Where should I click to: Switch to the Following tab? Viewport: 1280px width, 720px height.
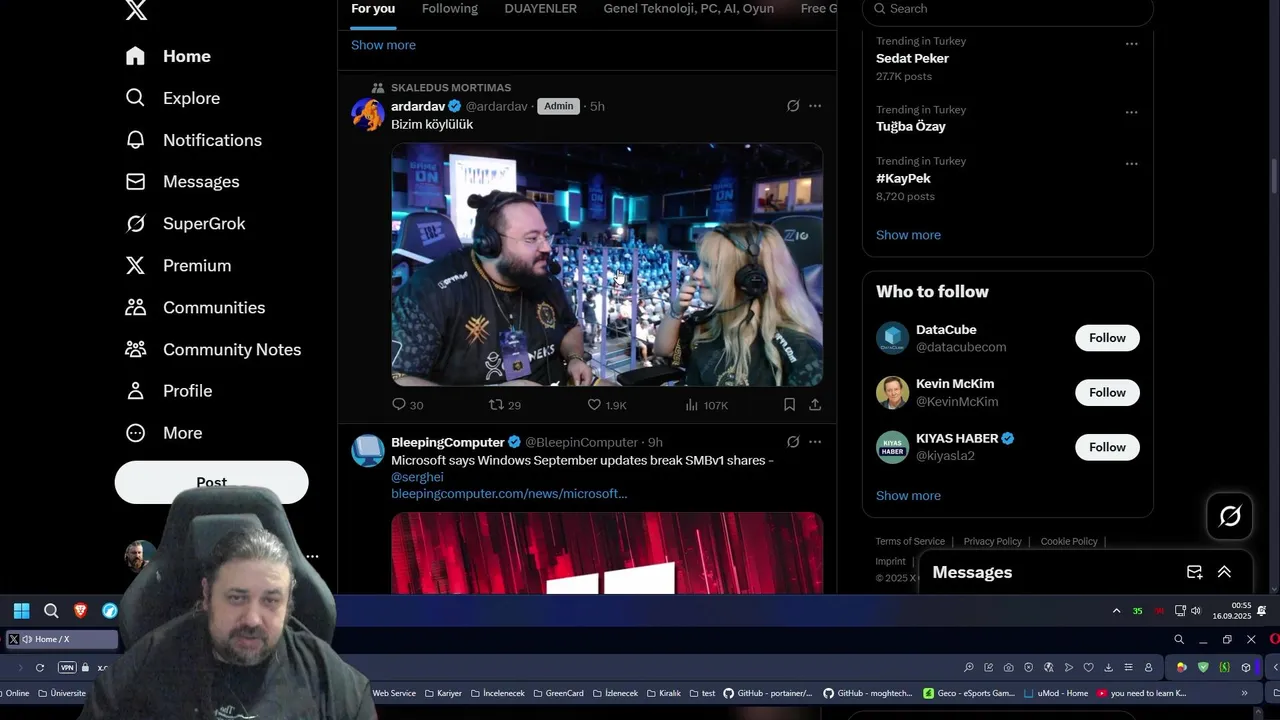[x=450, y=9]
